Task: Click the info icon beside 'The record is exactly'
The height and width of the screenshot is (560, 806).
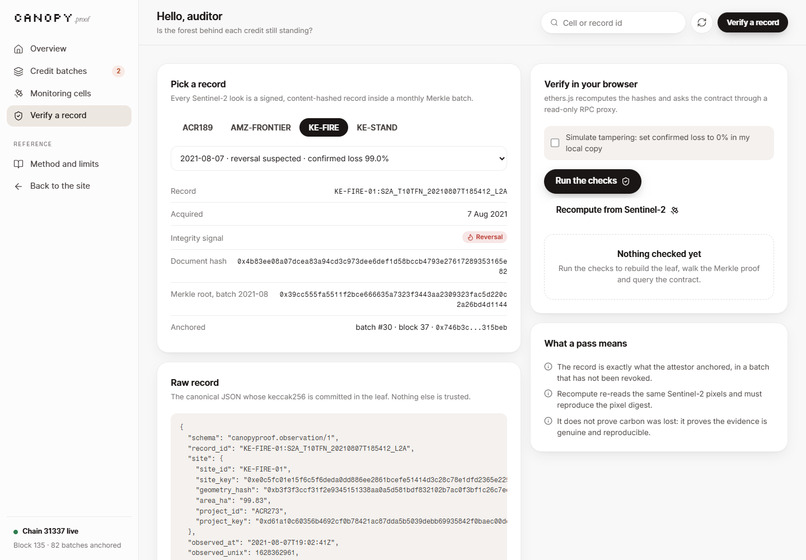Action: tap(548, 367)
